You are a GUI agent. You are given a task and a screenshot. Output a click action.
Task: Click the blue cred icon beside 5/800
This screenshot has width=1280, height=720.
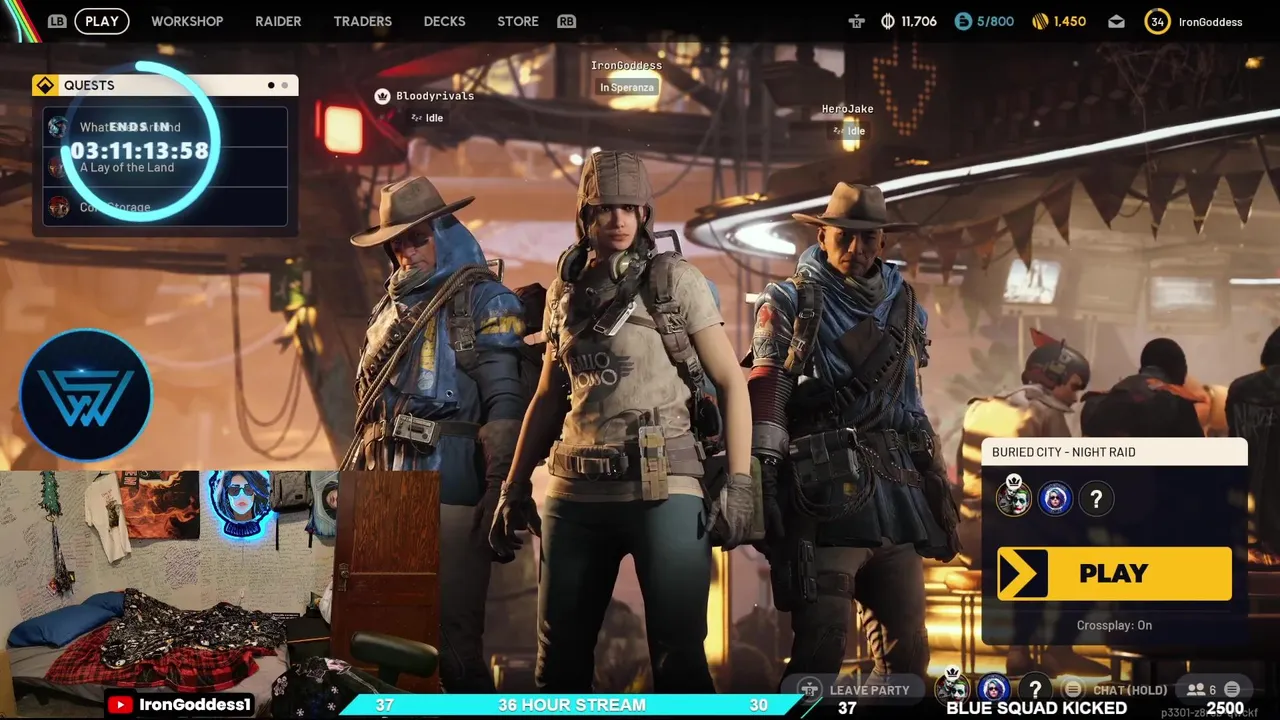962,21
